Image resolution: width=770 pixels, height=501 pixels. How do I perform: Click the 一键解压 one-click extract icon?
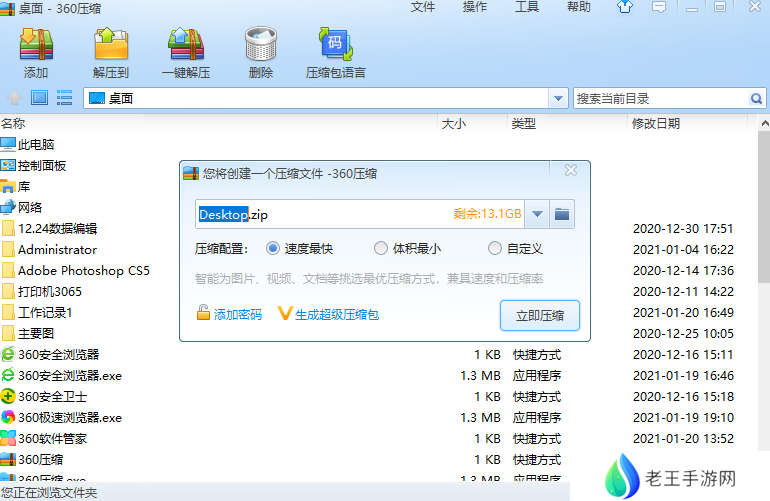click(186, 44)
